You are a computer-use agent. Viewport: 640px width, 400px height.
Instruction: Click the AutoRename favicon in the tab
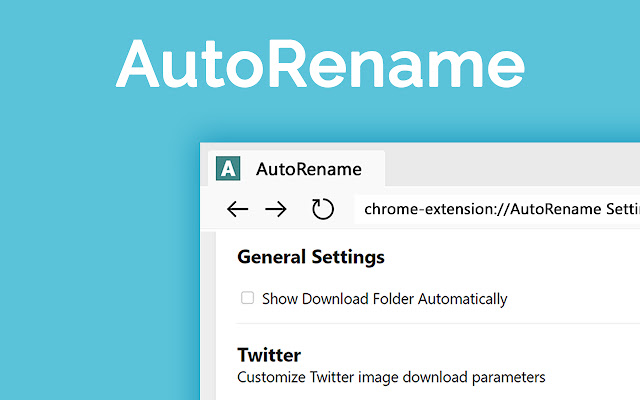coord(228,168)
